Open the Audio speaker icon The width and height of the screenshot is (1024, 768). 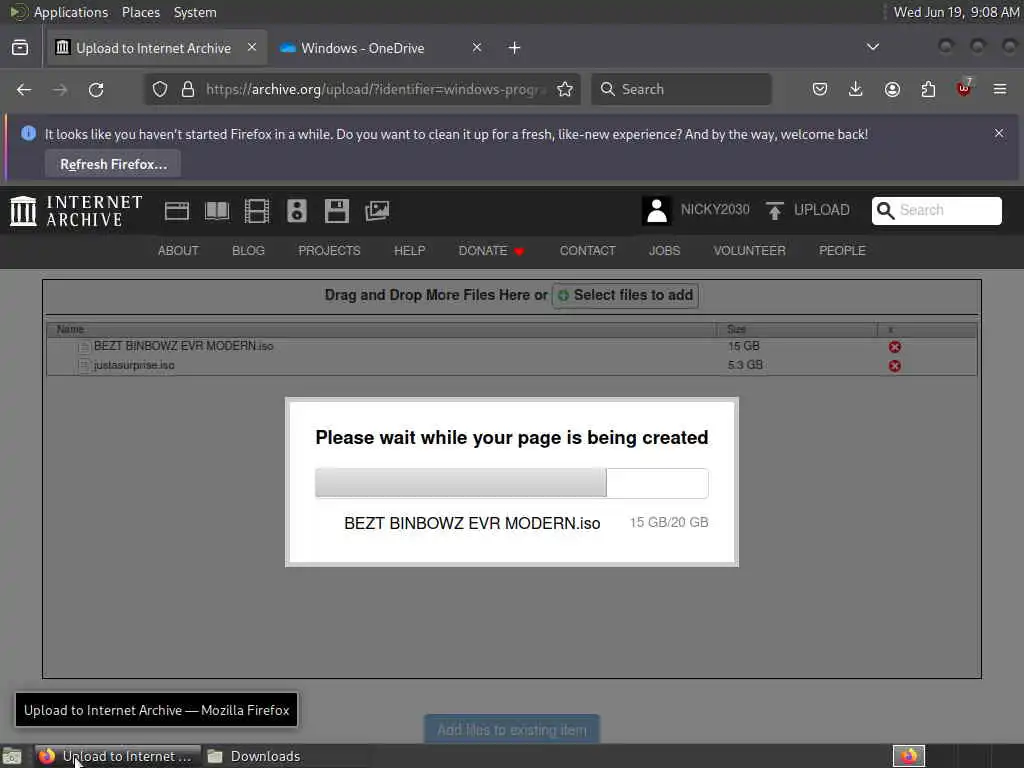296,211
